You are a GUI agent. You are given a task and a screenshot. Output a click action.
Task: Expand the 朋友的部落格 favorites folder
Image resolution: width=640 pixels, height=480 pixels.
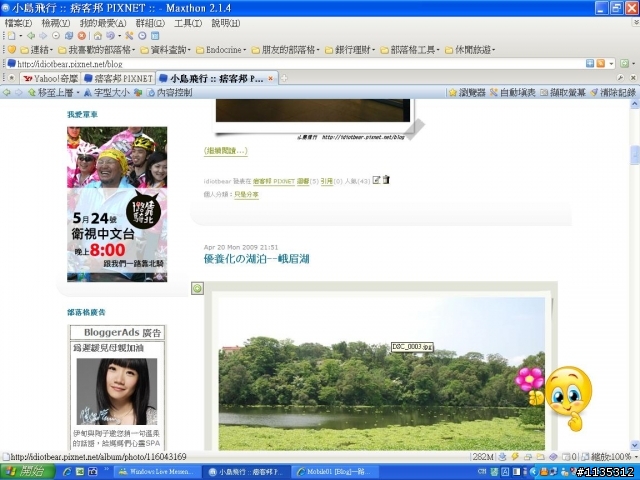[x=285, y=50]
